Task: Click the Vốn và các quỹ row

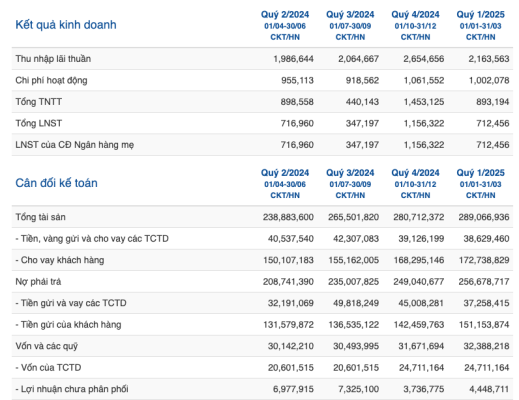Action: (x=262, y=346)
